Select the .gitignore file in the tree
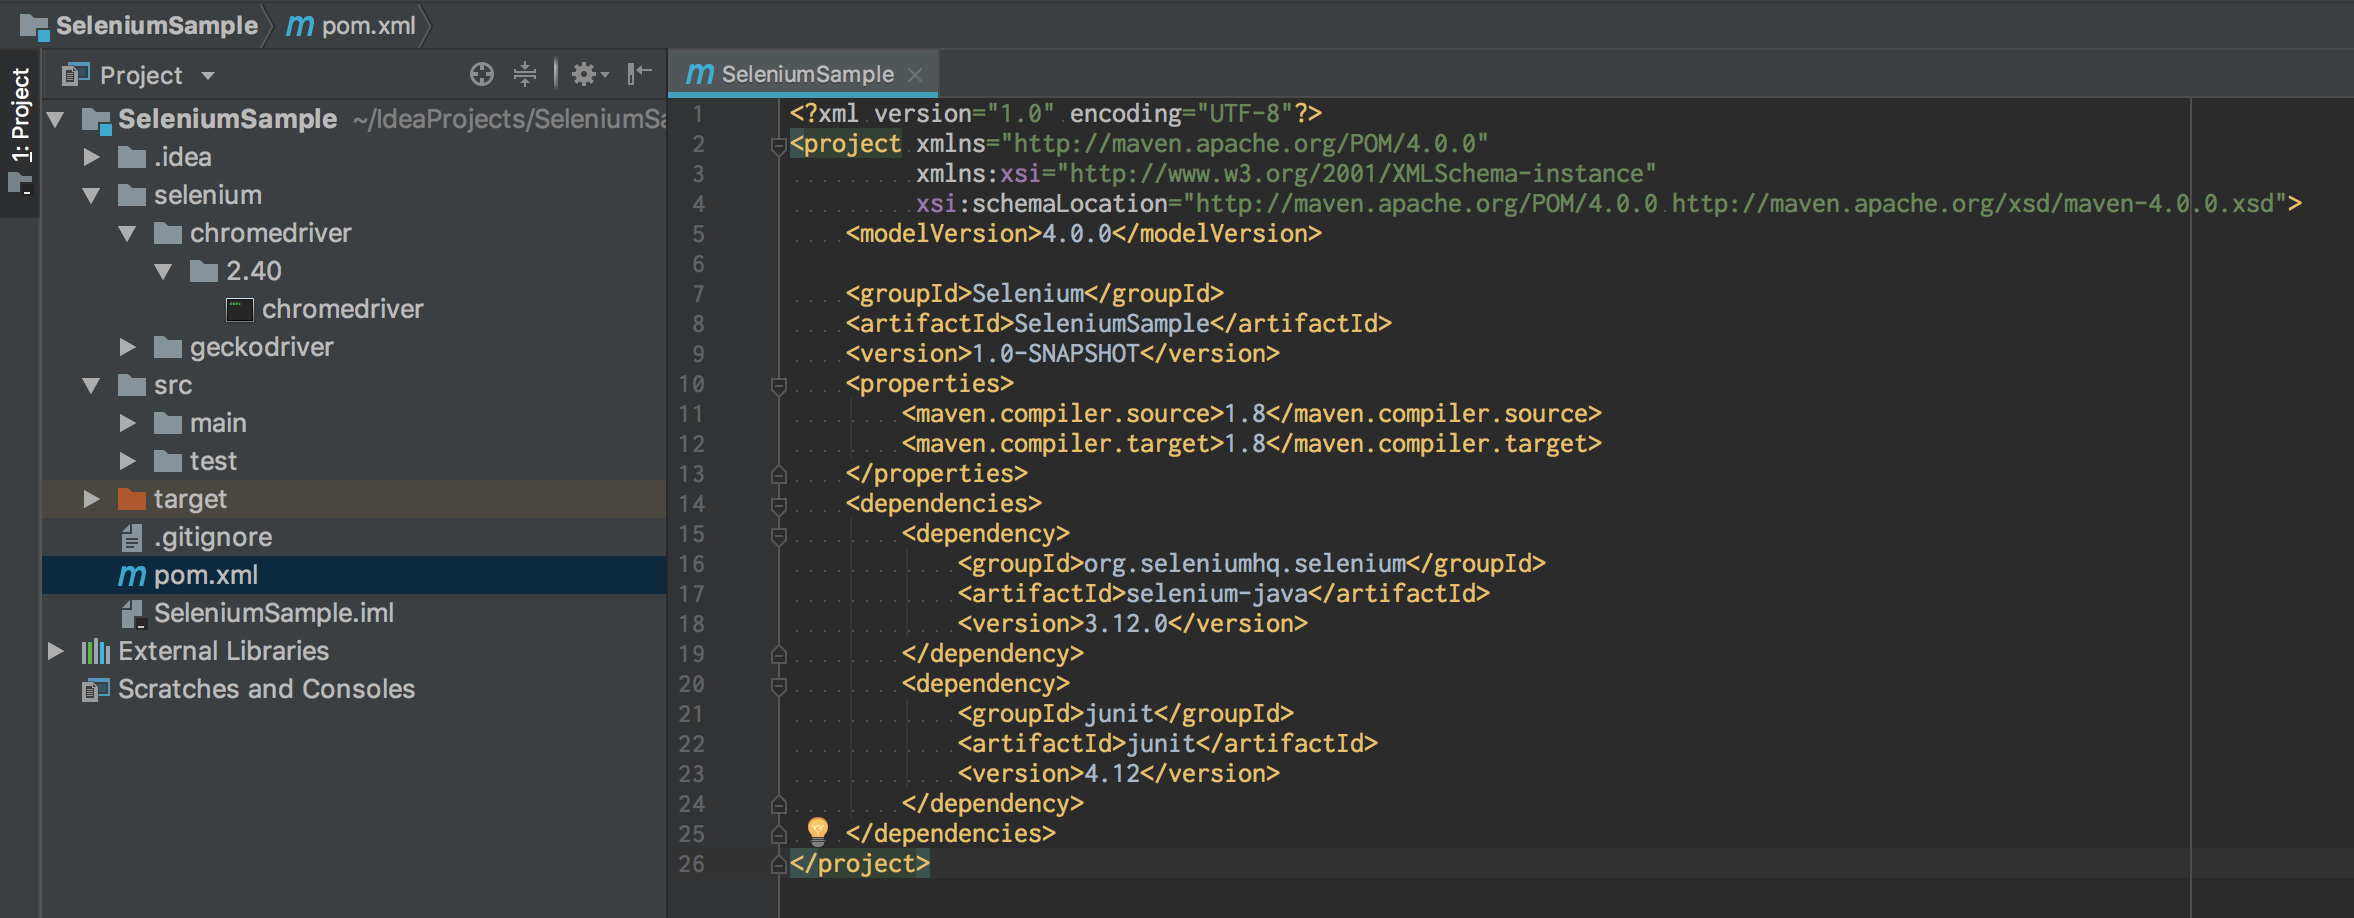Viewport: 2354px width, 918px height. pos(212,537)
